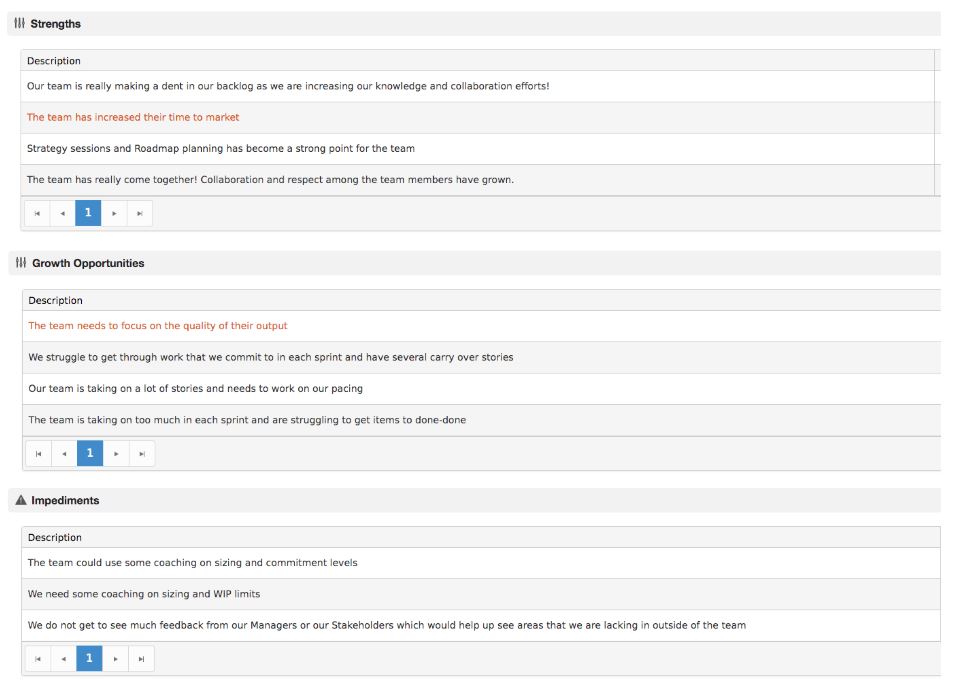Go to last page in Strengths pager
This screenshot has width=953, height=686.
click(x=140, y=213)
